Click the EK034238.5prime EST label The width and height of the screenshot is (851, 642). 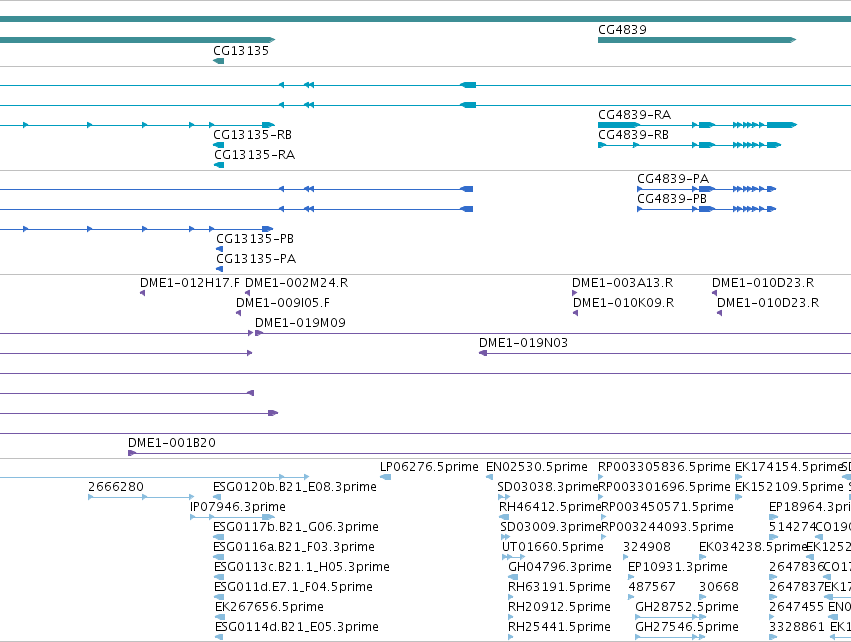point(752,547)
